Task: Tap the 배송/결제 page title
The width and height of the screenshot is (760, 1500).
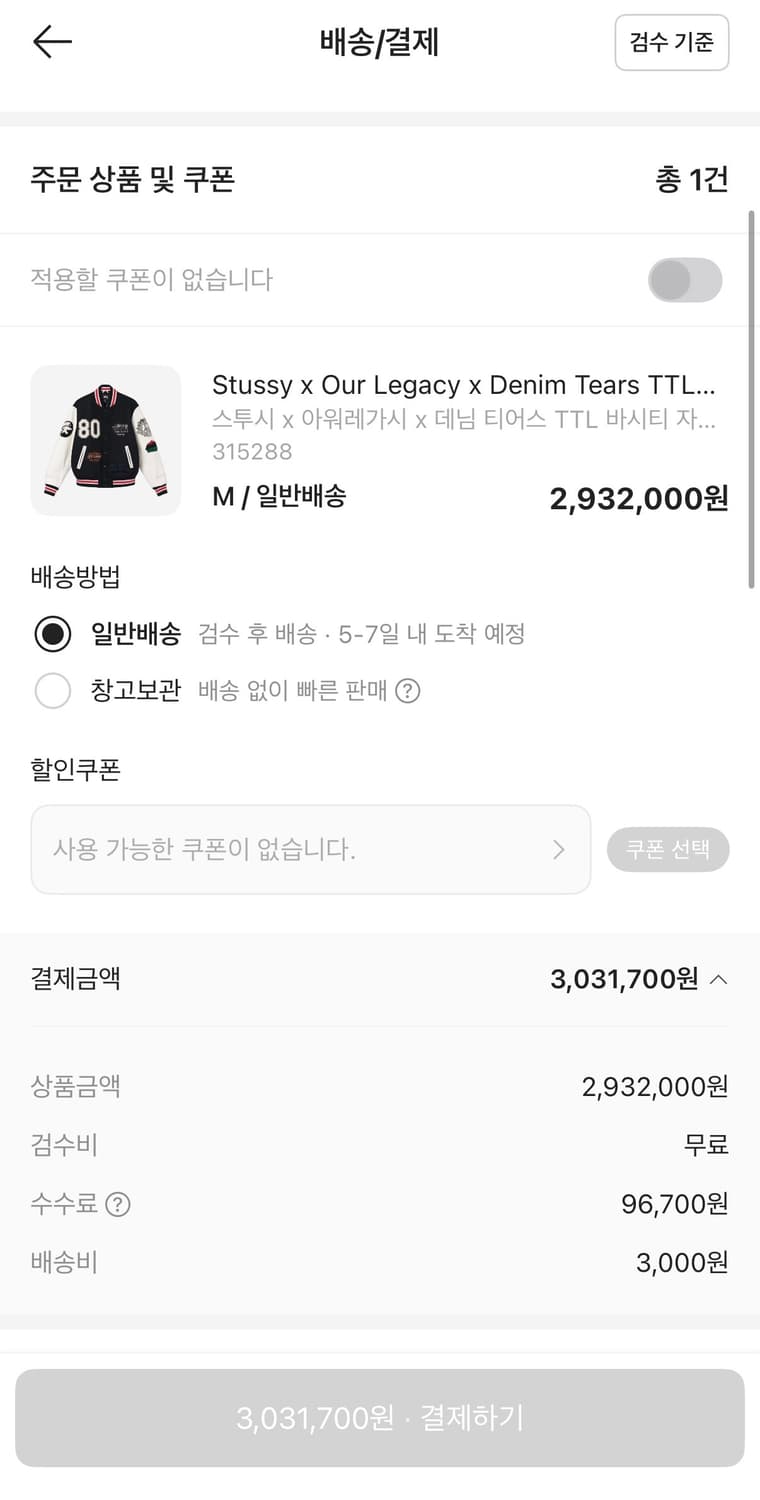Action: (x=379, y=42)
